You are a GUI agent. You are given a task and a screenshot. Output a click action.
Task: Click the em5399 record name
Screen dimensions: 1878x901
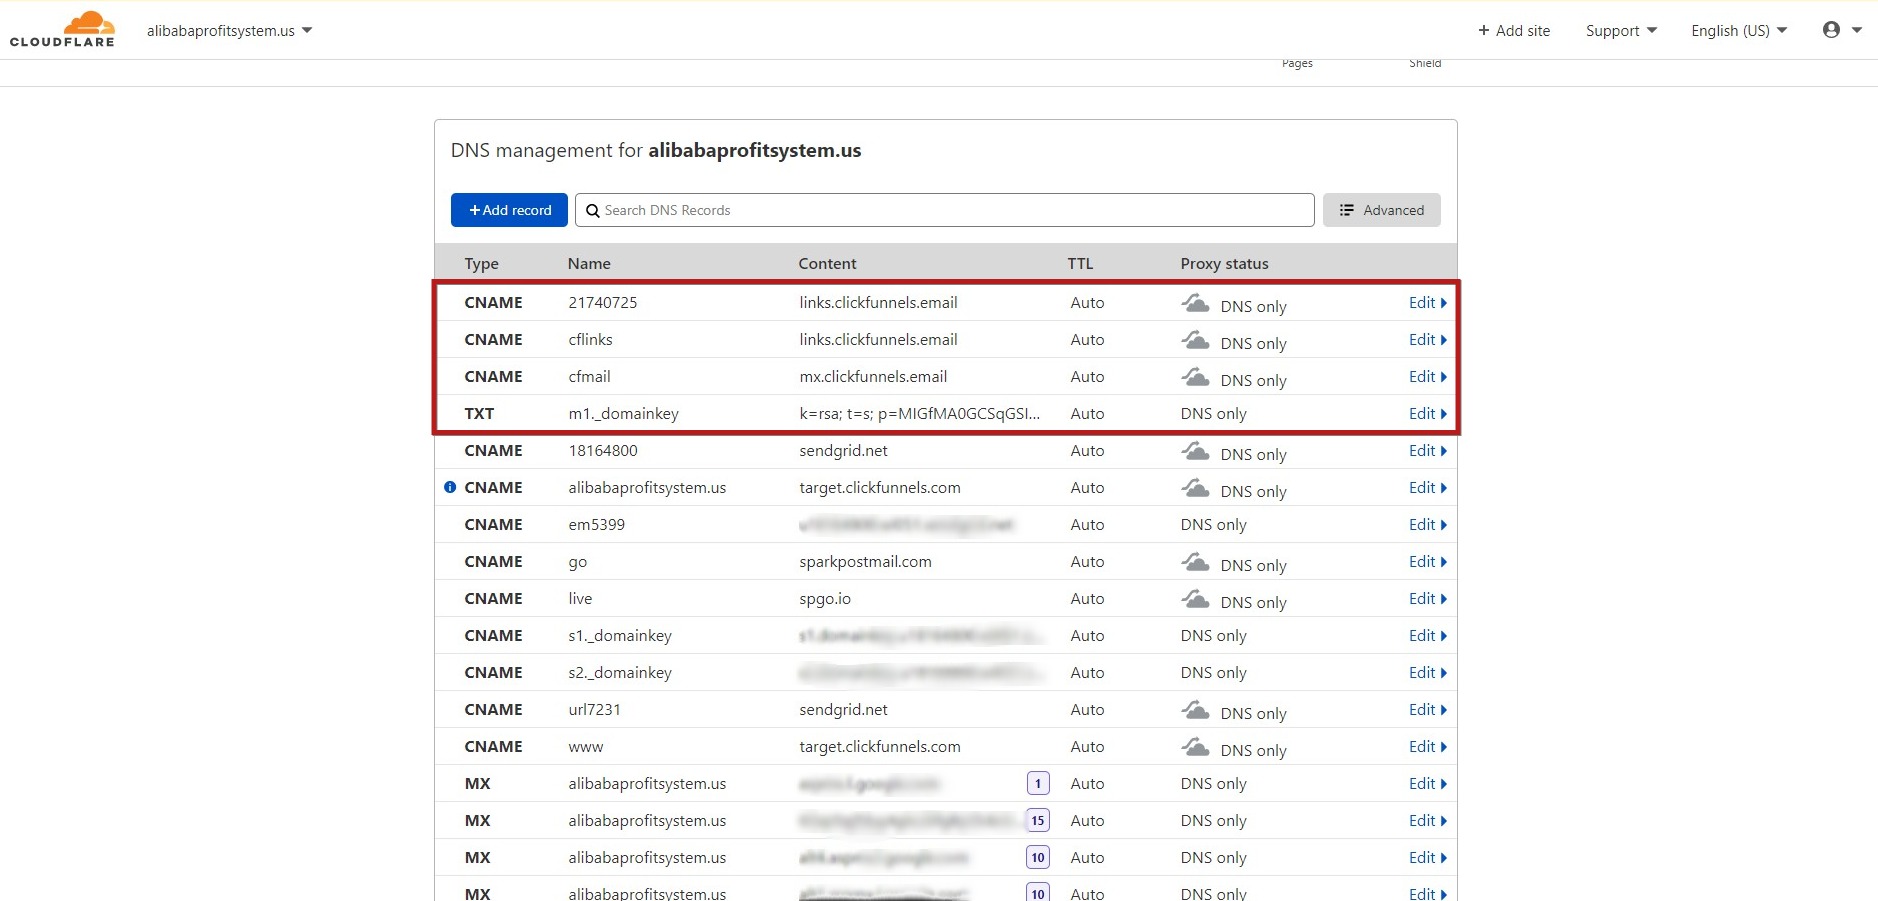[x=597, y=525]
